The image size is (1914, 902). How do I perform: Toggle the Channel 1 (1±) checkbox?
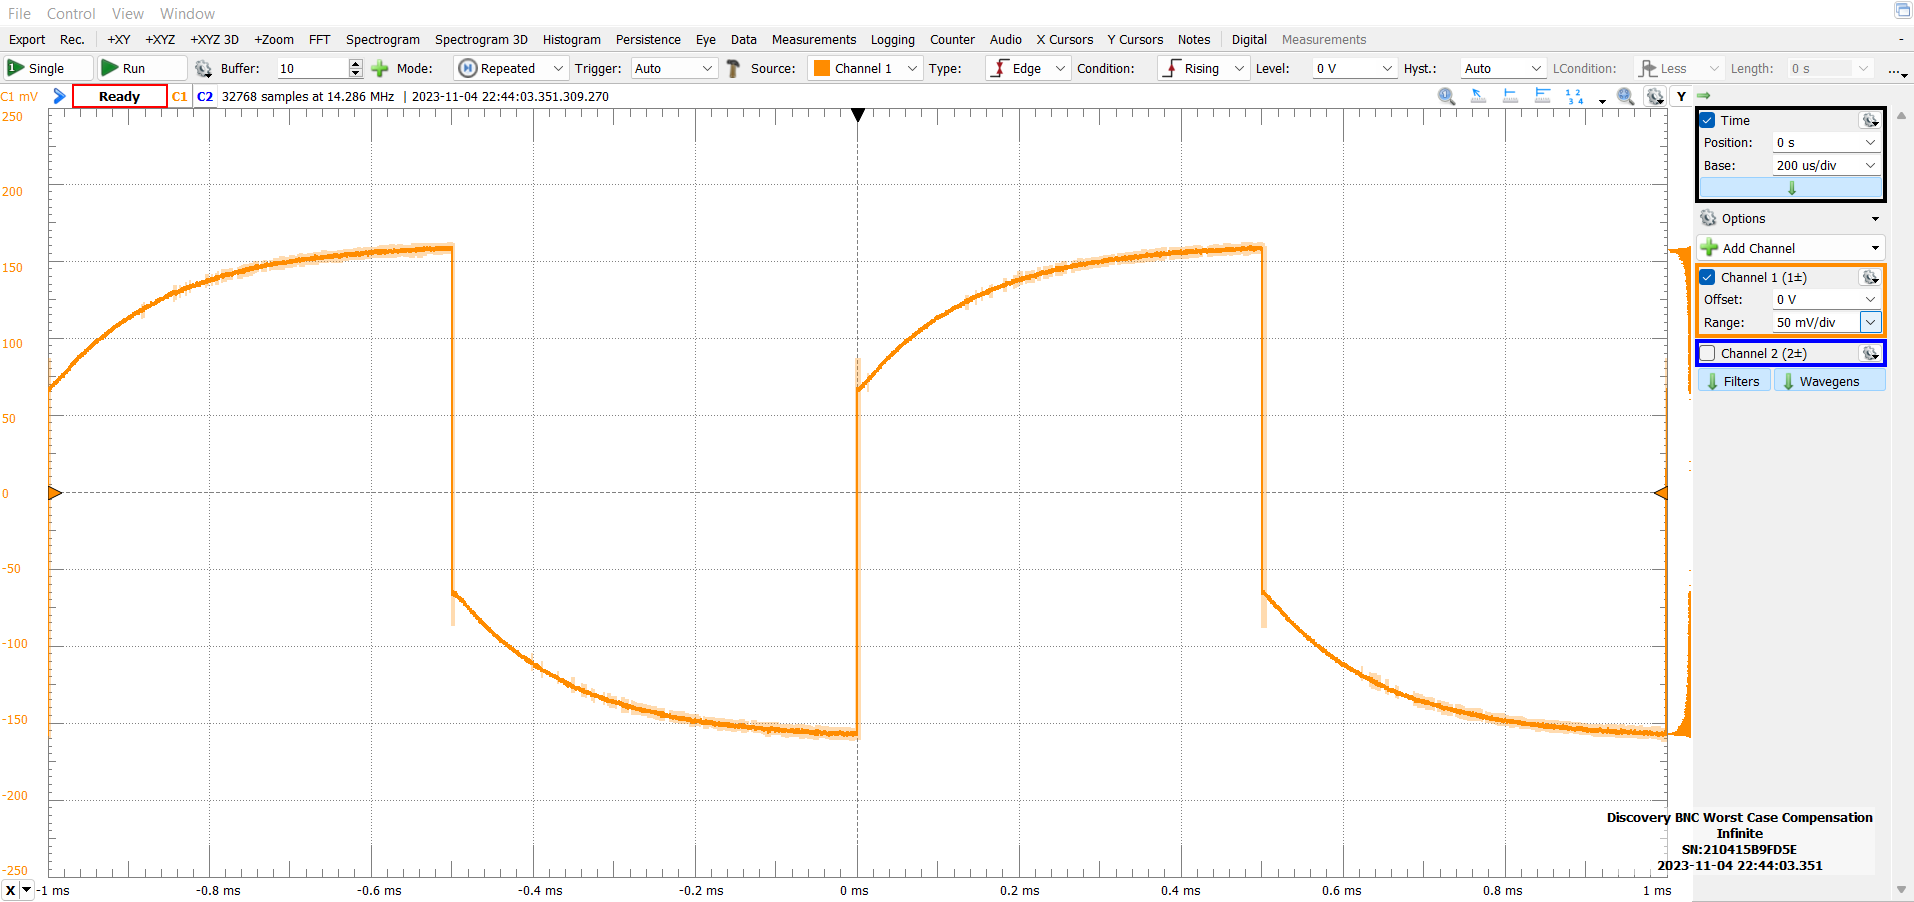[1708, 277]
